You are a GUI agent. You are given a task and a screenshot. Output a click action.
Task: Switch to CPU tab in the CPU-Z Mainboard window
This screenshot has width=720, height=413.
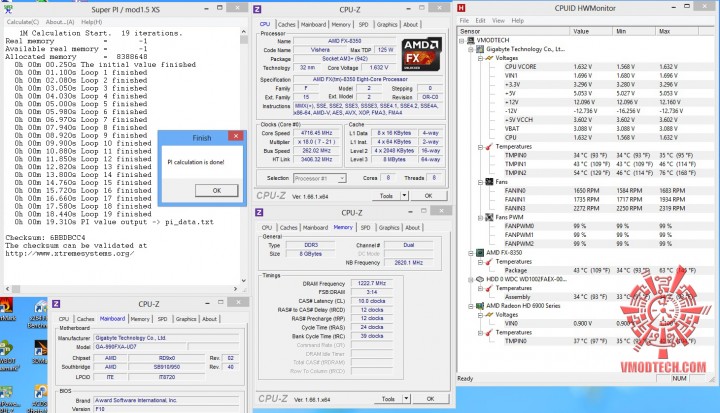coord(63,319)
